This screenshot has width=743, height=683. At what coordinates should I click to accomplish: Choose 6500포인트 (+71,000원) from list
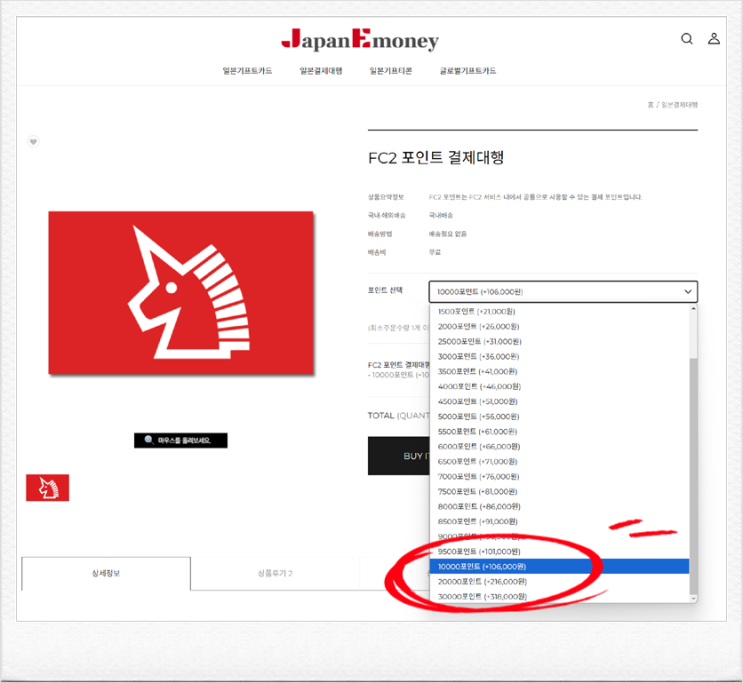[559, 462]
